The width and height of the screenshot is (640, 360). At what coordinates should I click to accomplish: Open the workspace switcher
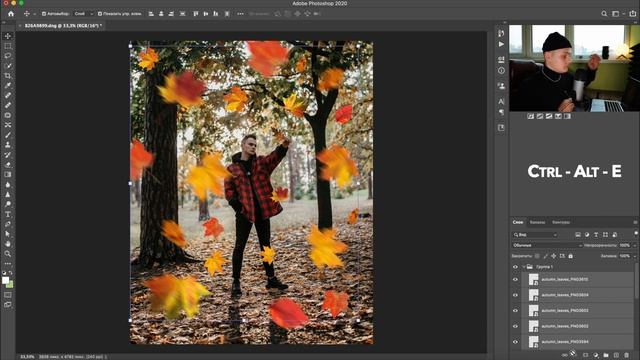tap(617, 14)
